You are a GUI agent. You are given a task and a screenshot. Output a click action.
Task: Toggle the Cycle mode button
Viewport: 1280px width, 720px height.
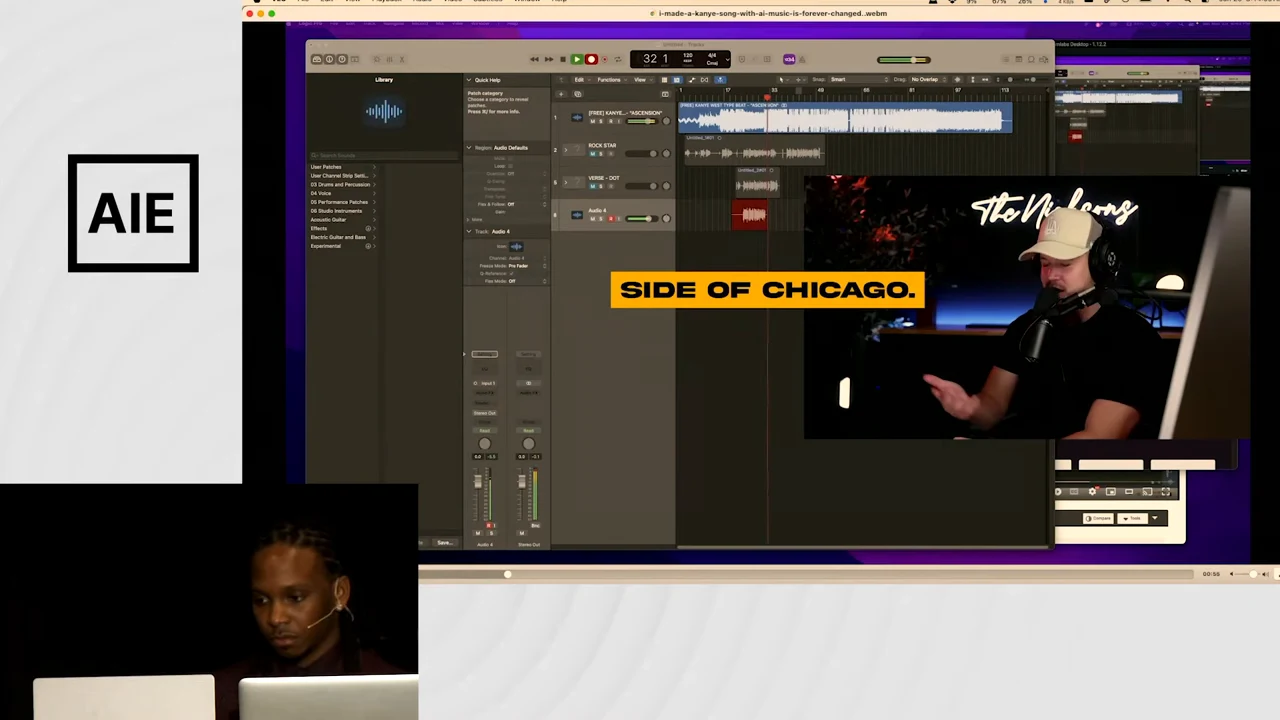(618, 59)
